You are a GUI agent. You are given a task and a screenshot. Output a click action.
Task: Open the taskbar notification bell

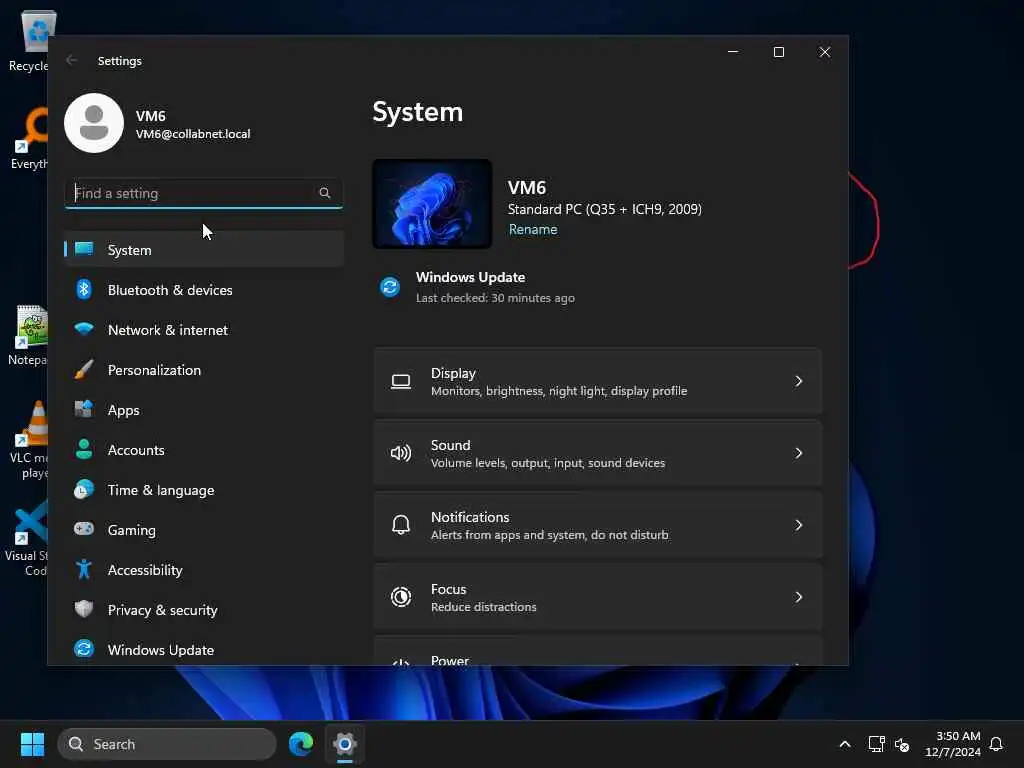coord(996,744)
